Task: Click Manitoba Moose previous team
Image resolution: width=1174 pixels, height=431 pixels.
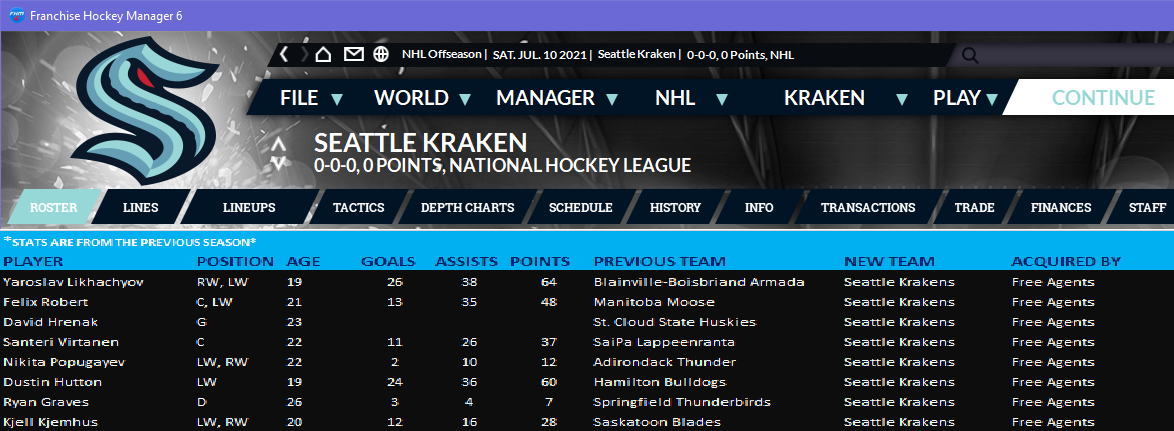Action: (x=654, y=302)
